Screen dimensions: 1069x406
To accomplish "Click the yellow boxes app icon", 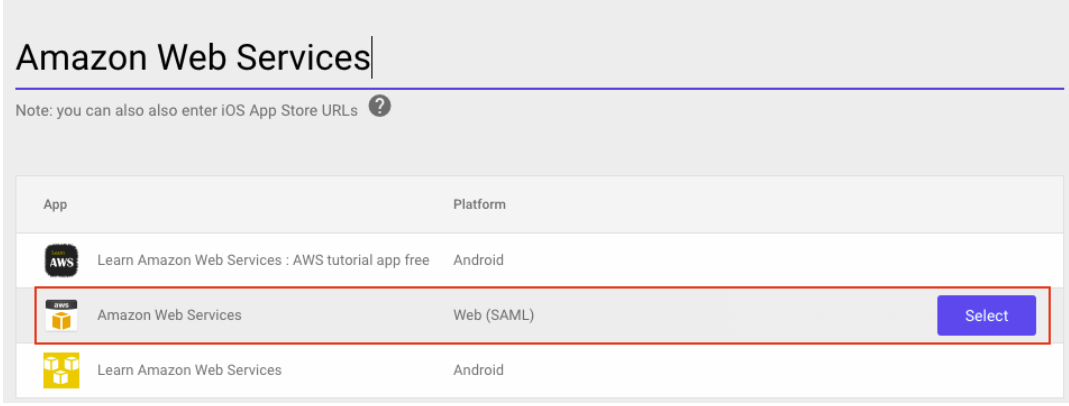I will pyautogui.click(x=61, y=371).
